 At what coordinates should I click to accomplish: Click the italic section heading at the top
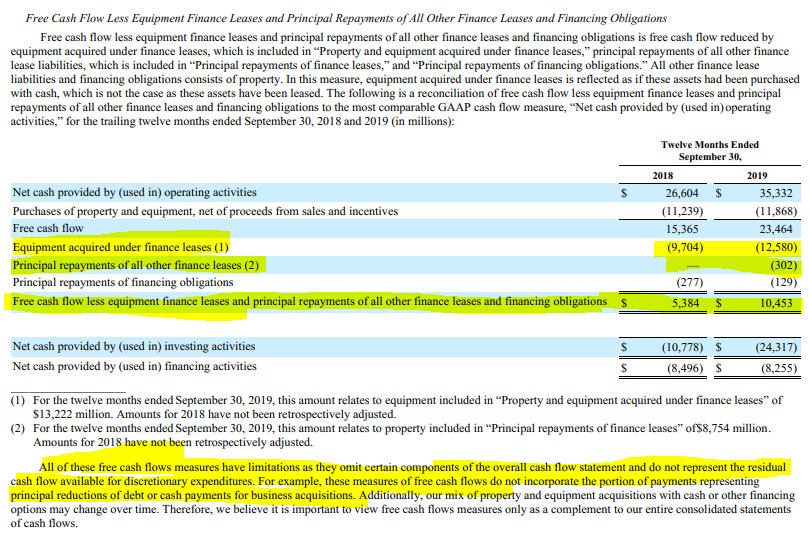coord(346,18)
